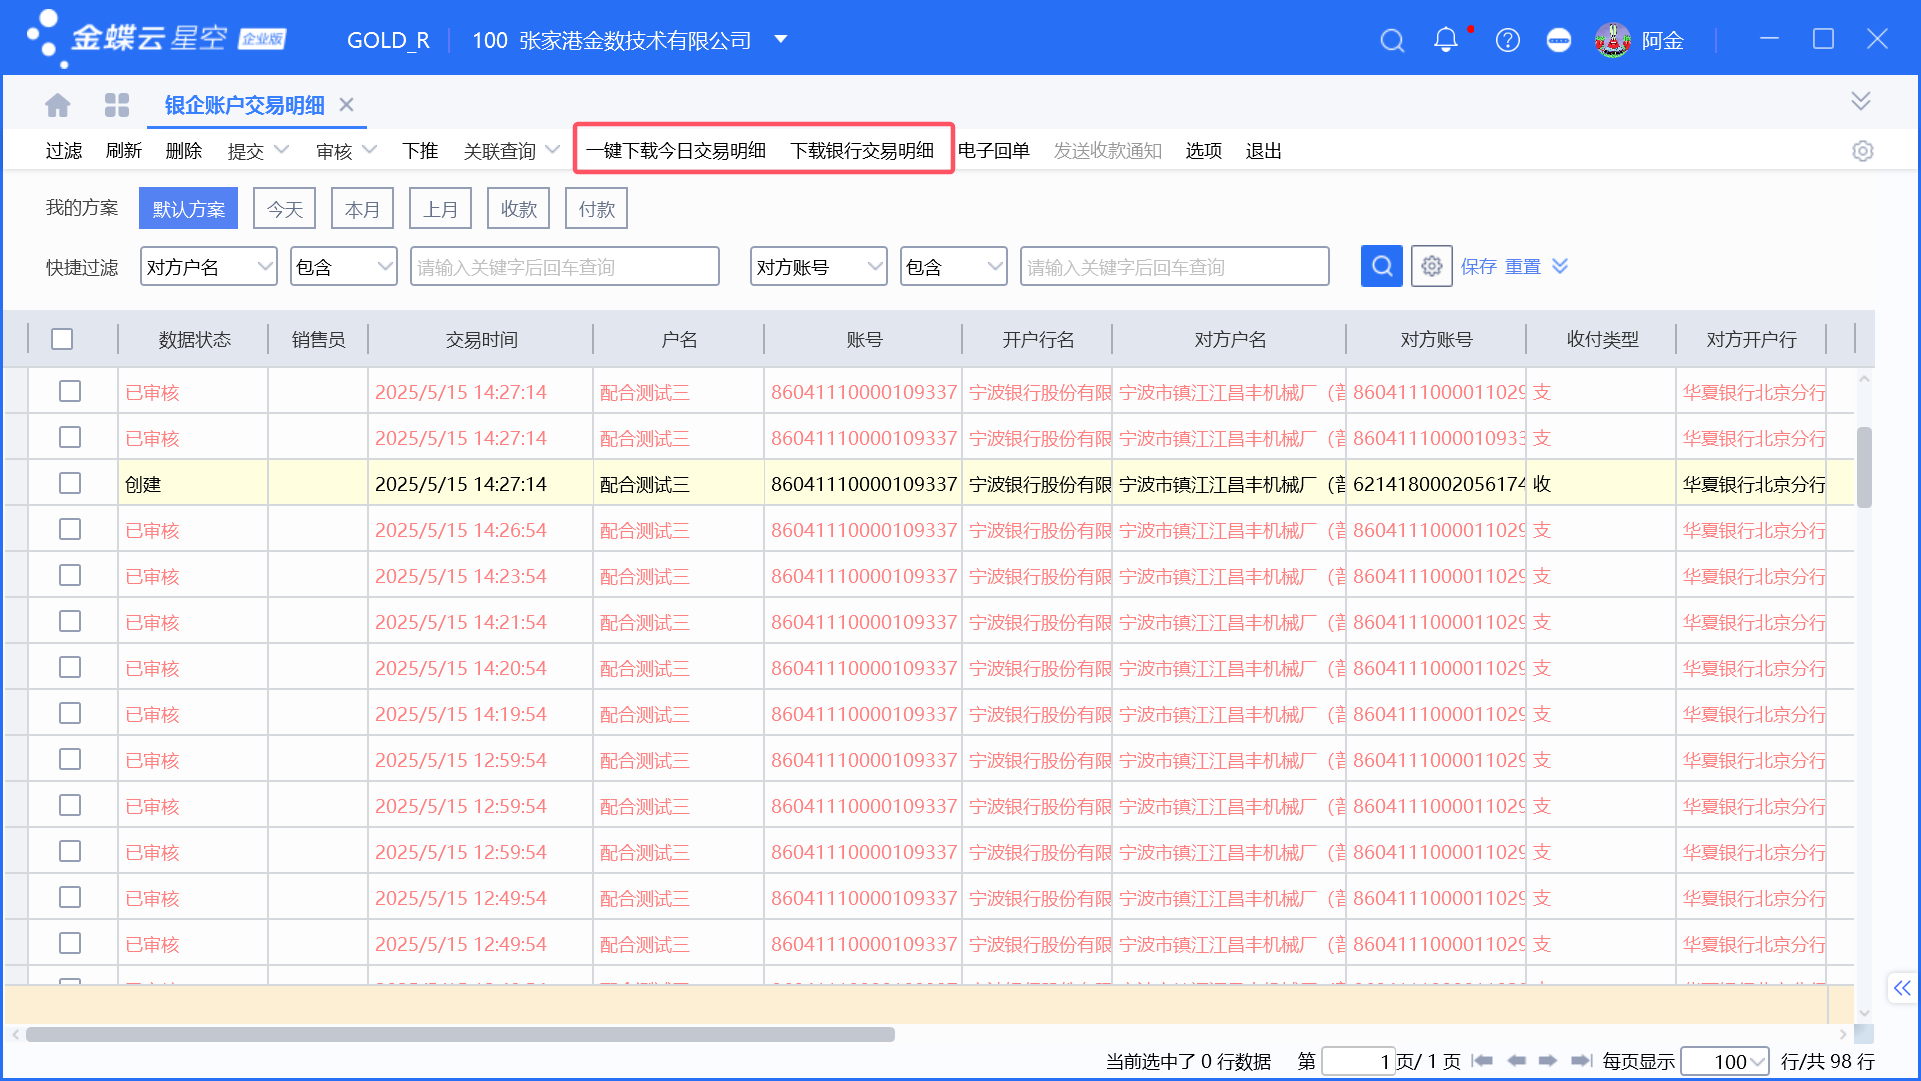Screen dimensions: 1921x1081
Task: Filter by 收款
Action: point(519,209)
